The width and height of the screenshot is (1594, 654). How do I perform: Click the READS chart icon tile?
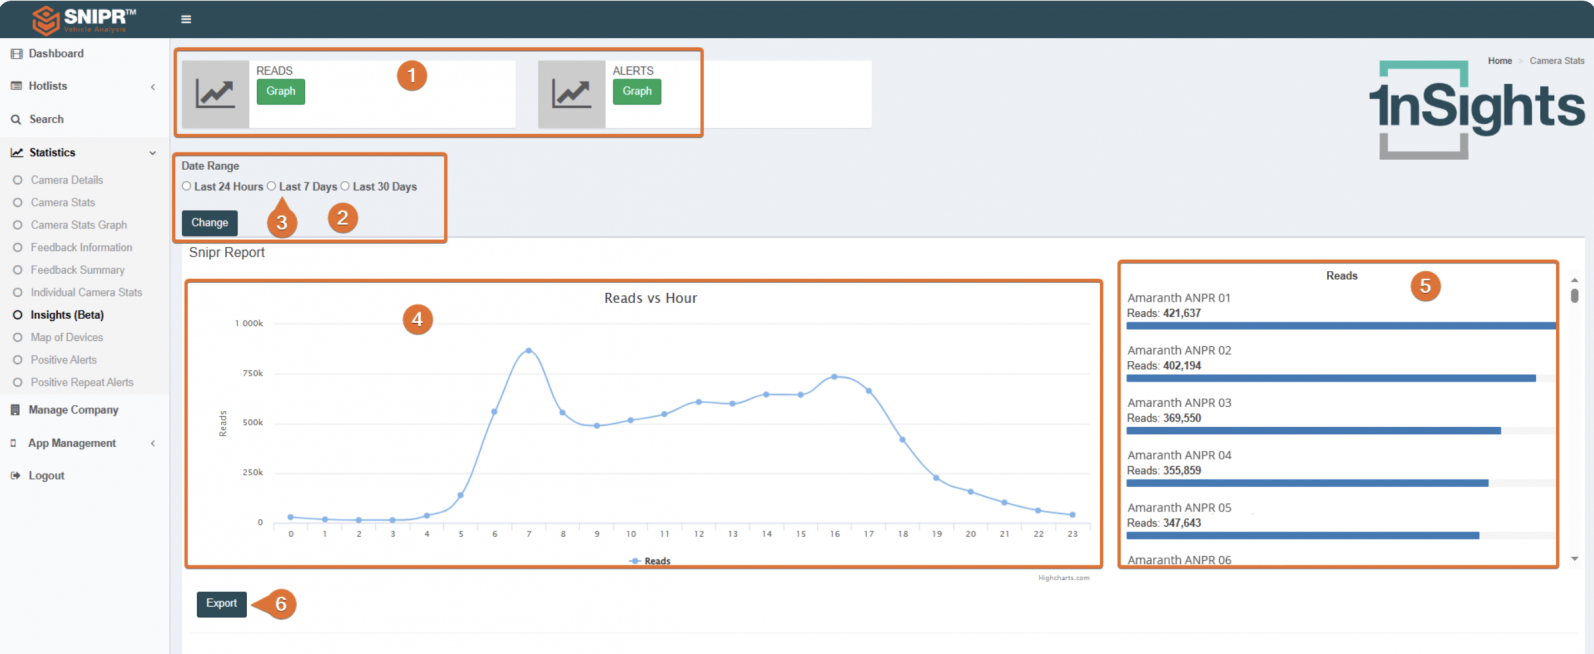tap(215, 94)
